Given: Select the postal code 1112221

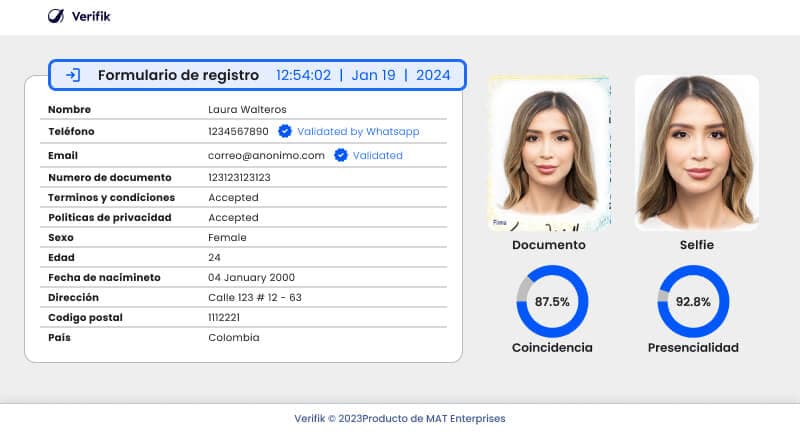Looking at the screenshot, I should pyautogui.click(x=223, y=317).
